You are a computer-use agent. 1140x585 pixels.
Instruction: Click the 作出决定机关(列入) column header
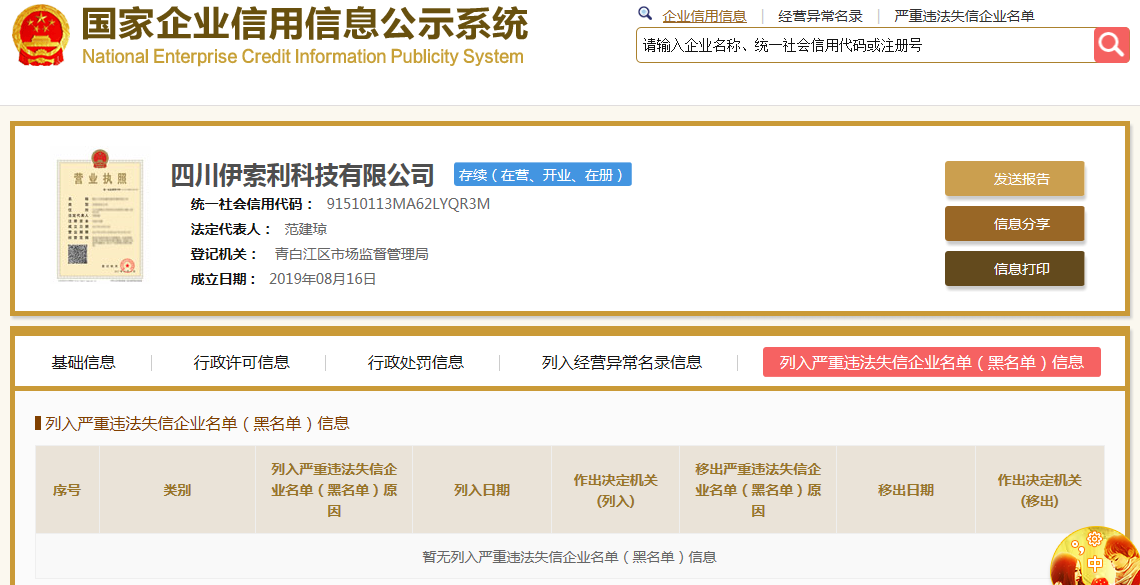click(x=615, y=490)
